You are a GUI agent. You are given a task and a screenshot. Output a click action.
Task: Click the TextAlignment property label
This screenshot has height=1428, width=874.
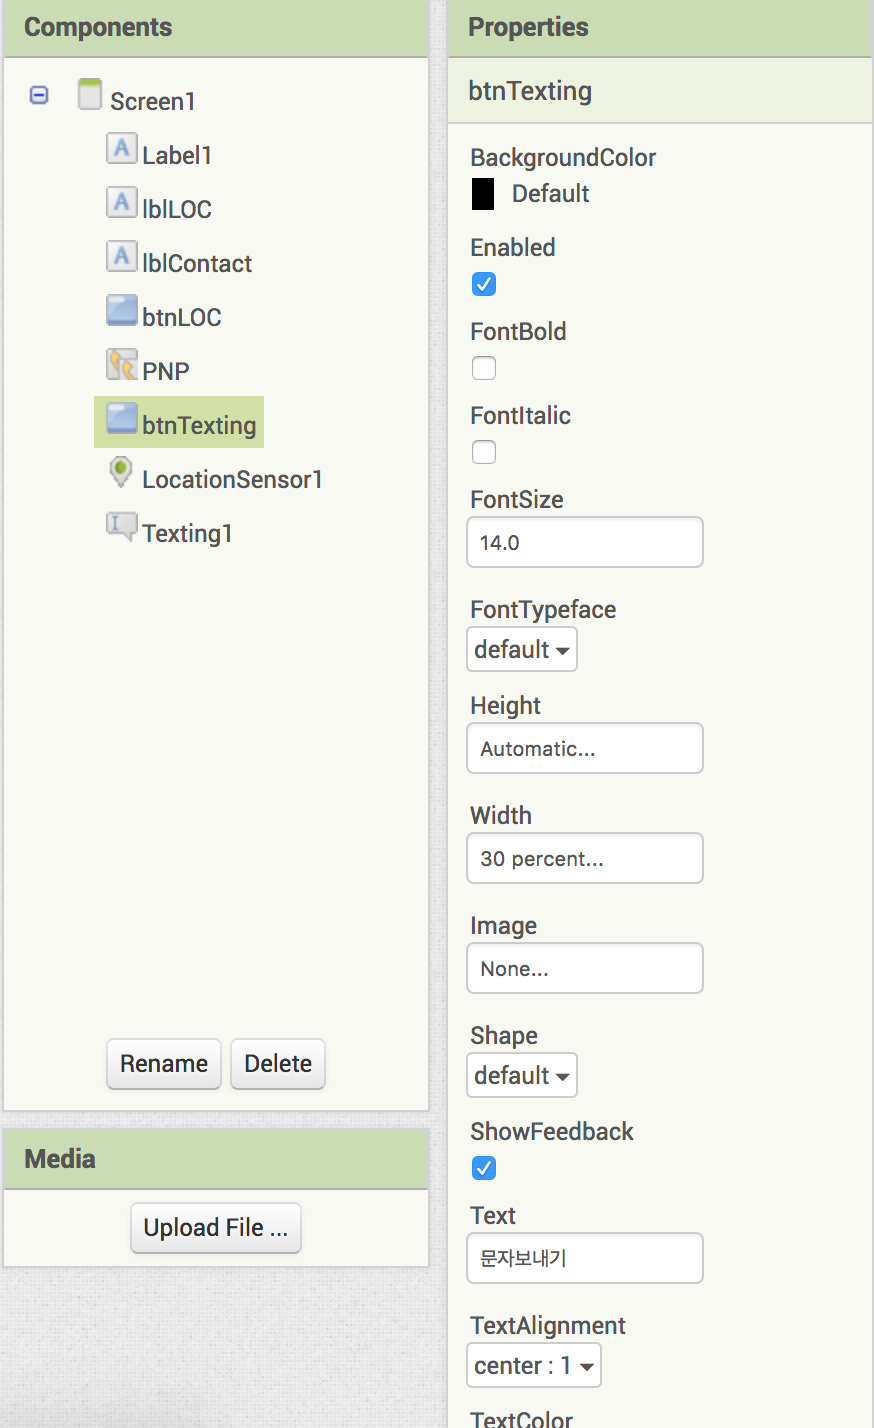click(548, 1325)
